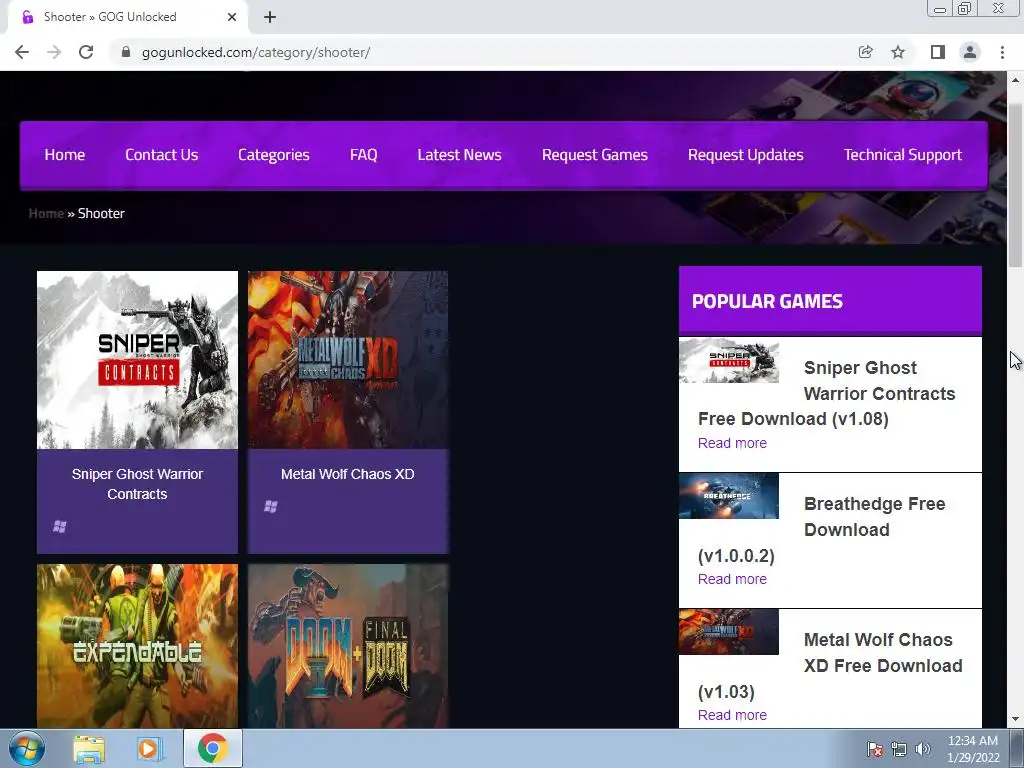Screen dimensions: 1024x768
Task: Open Metal Wolf Chaos XD Free Download (v1.03) link
Action: pos(830,665)
